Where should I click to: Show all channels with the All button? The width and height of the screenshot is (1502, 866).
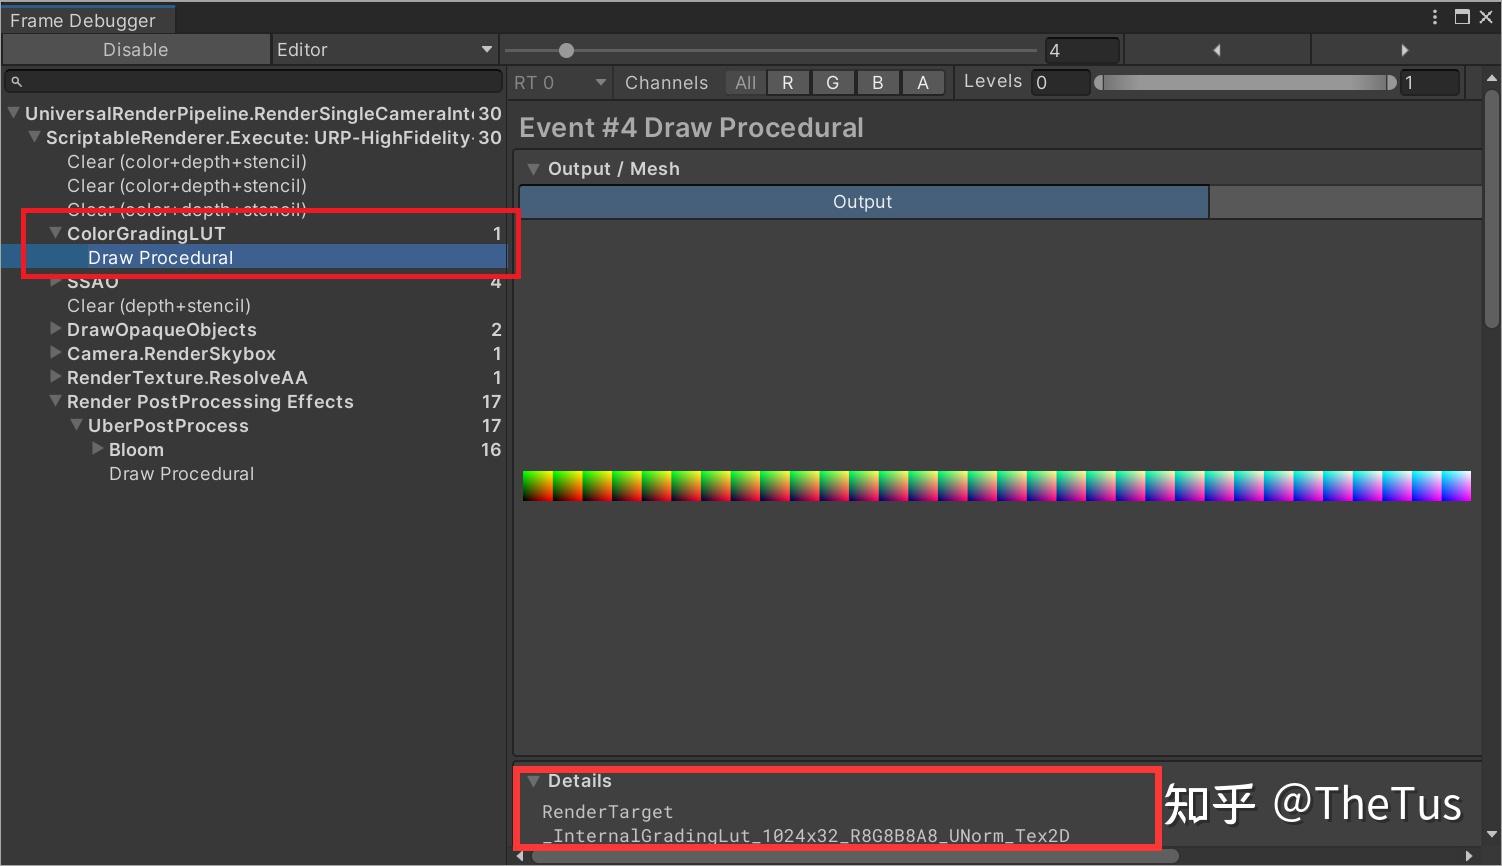tap(744, 82)
